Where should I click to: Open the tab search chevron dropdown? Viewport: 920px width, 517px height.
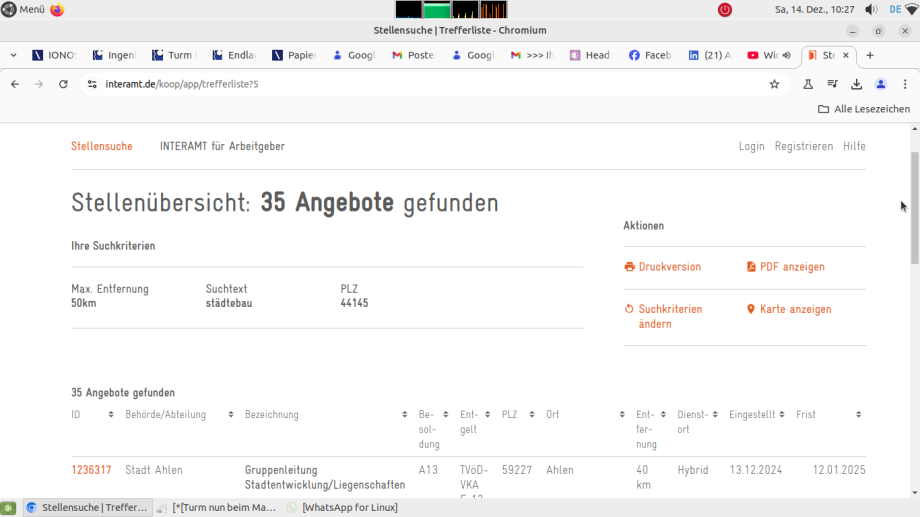point(13,55)
